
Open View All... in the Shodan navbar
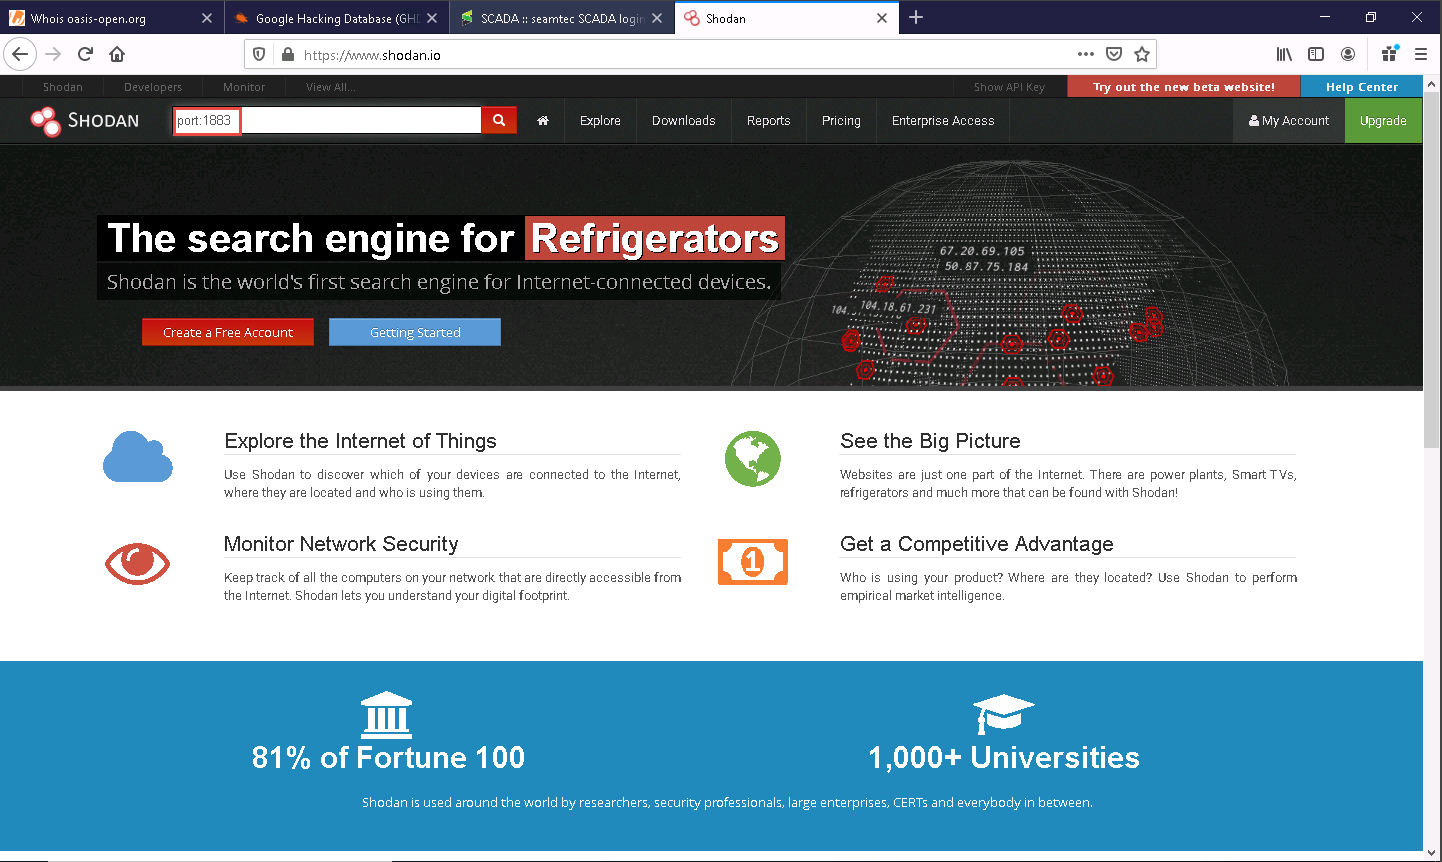pos(329,87)
